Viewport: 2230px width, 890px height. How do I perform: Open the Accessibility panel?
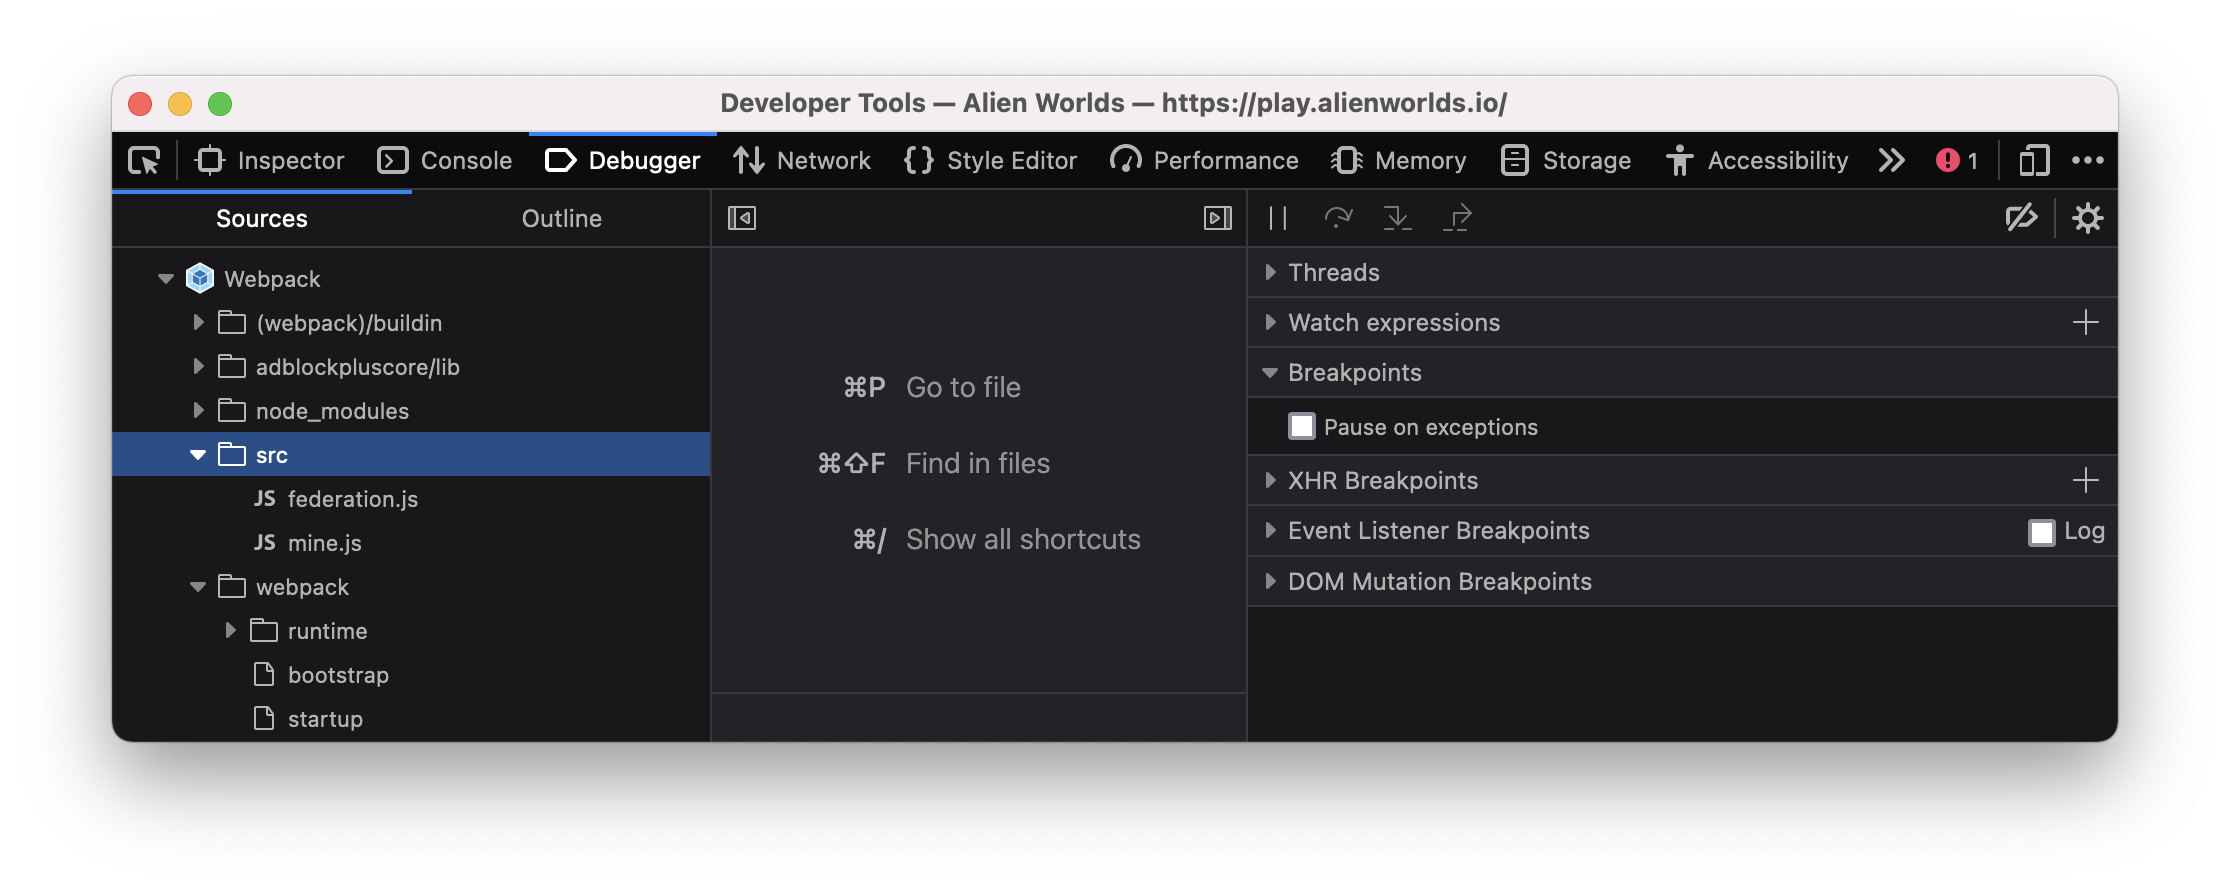tap(1757, 161)
